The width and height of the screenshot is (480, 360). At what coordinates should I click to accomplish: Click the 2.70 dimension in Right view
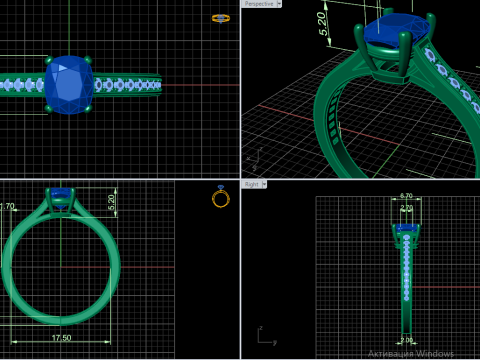pyautogui.click(x=407, y=207)
